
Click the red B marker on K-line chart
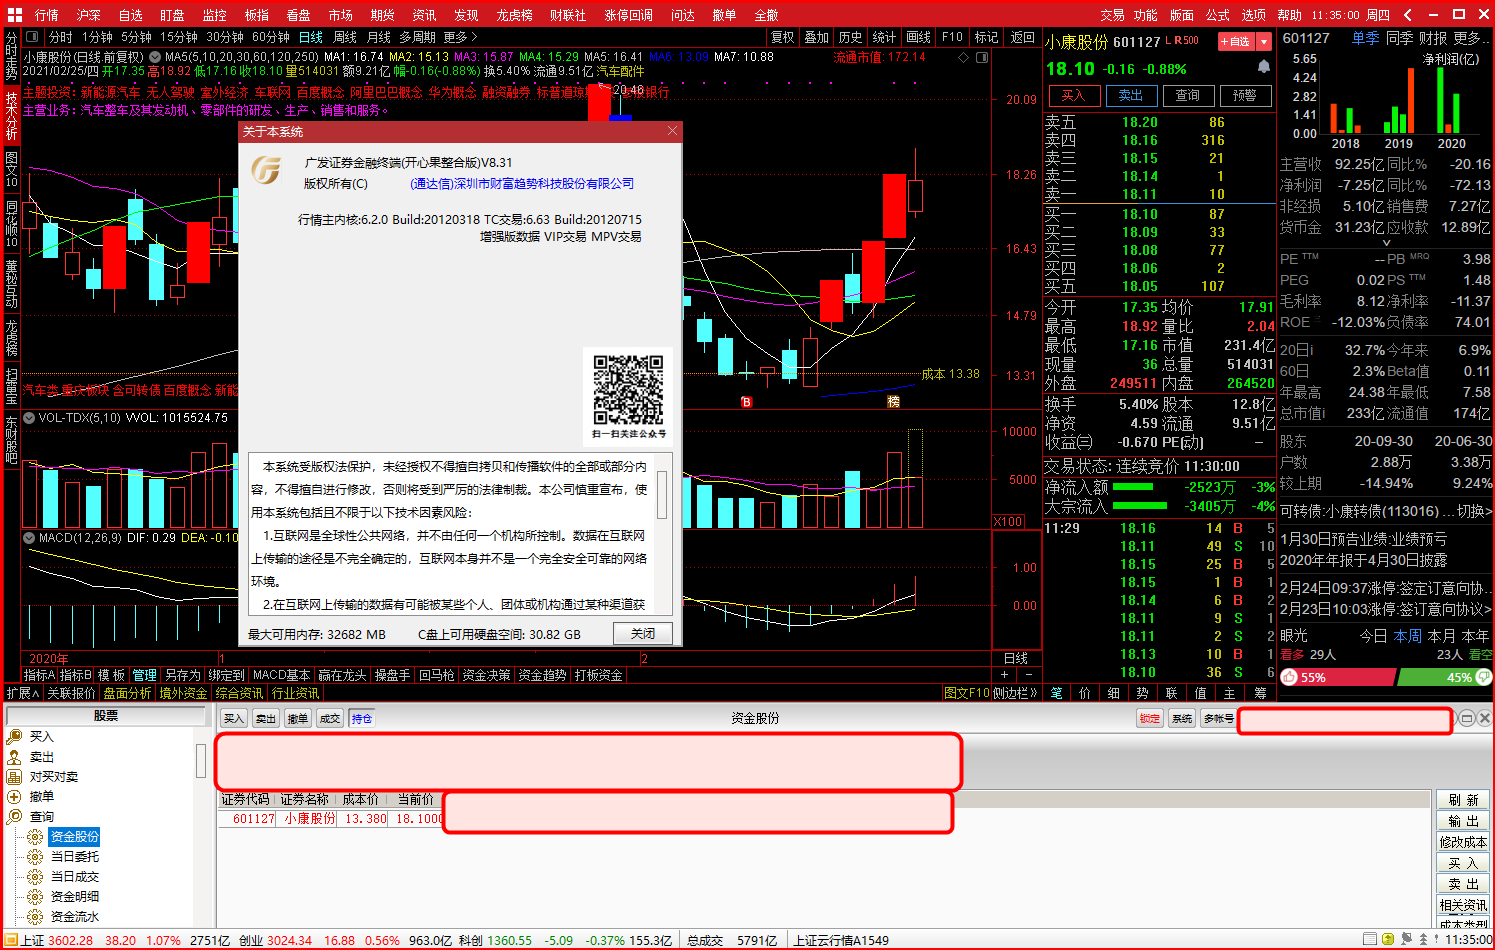coord(746,402)
